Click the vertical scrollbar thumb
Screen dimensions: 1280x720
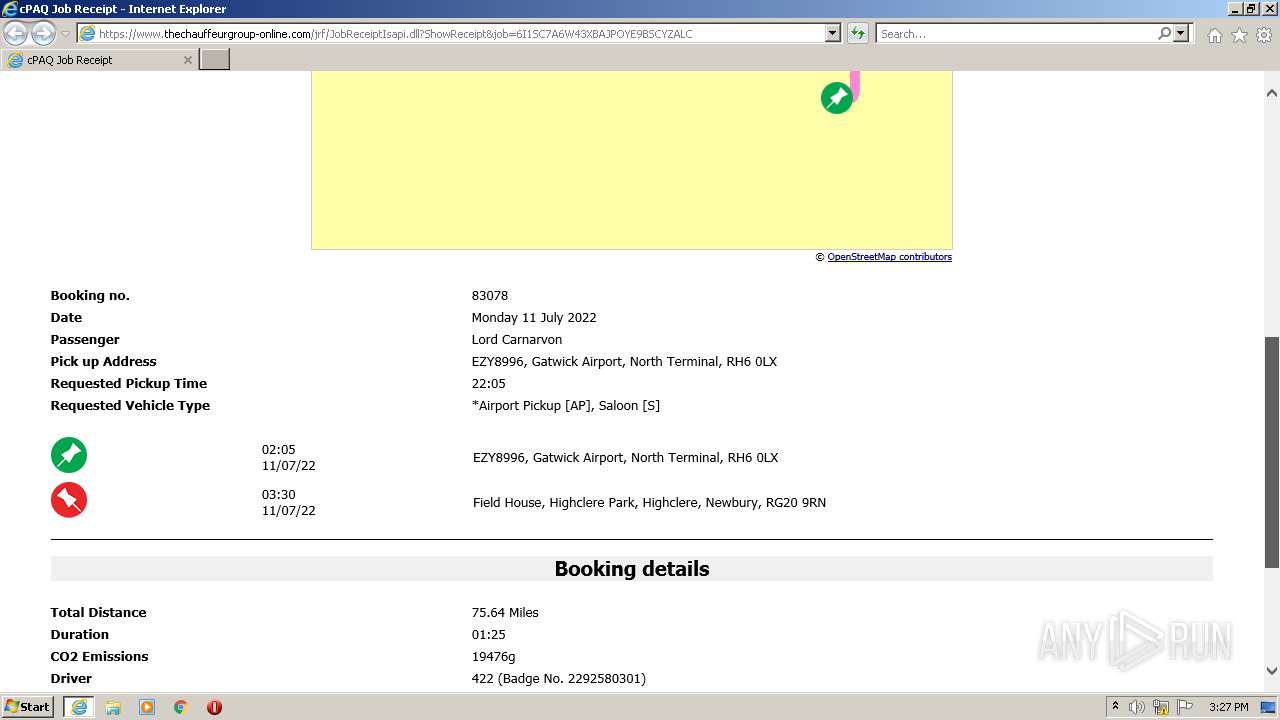[x=1272, y=452]
